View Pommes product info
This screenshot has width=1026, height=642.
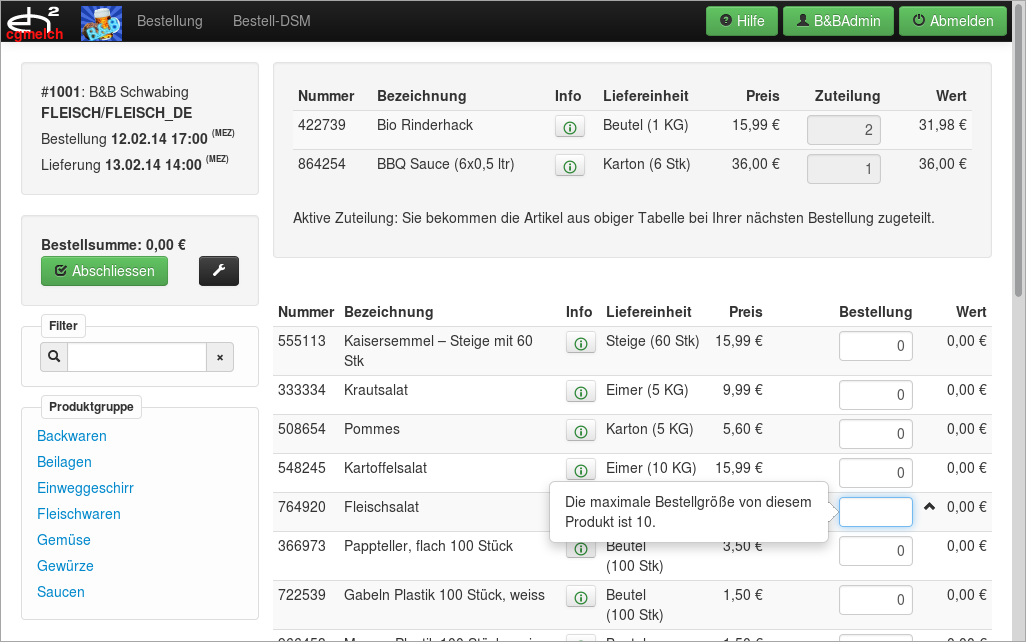580,431
